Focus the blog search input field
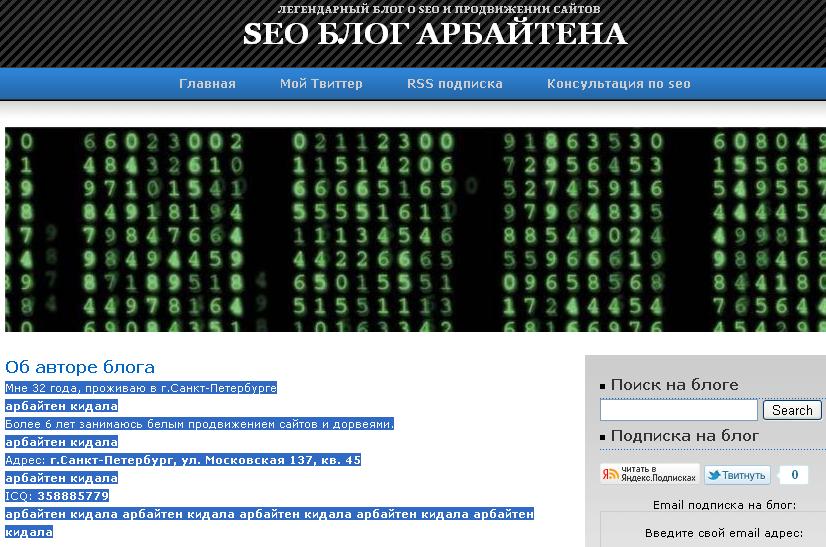The height and width of the screenshot is (547, 826). click(678, 410)
